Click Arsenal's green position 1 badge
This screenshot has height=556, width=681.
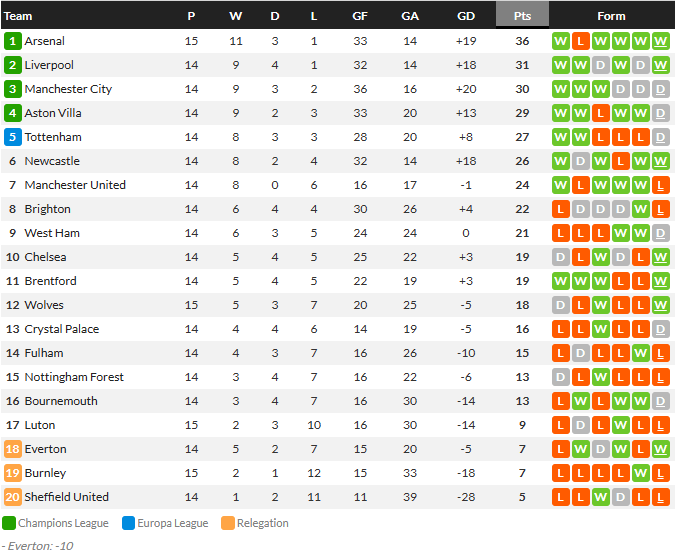[x=12, y=41]
